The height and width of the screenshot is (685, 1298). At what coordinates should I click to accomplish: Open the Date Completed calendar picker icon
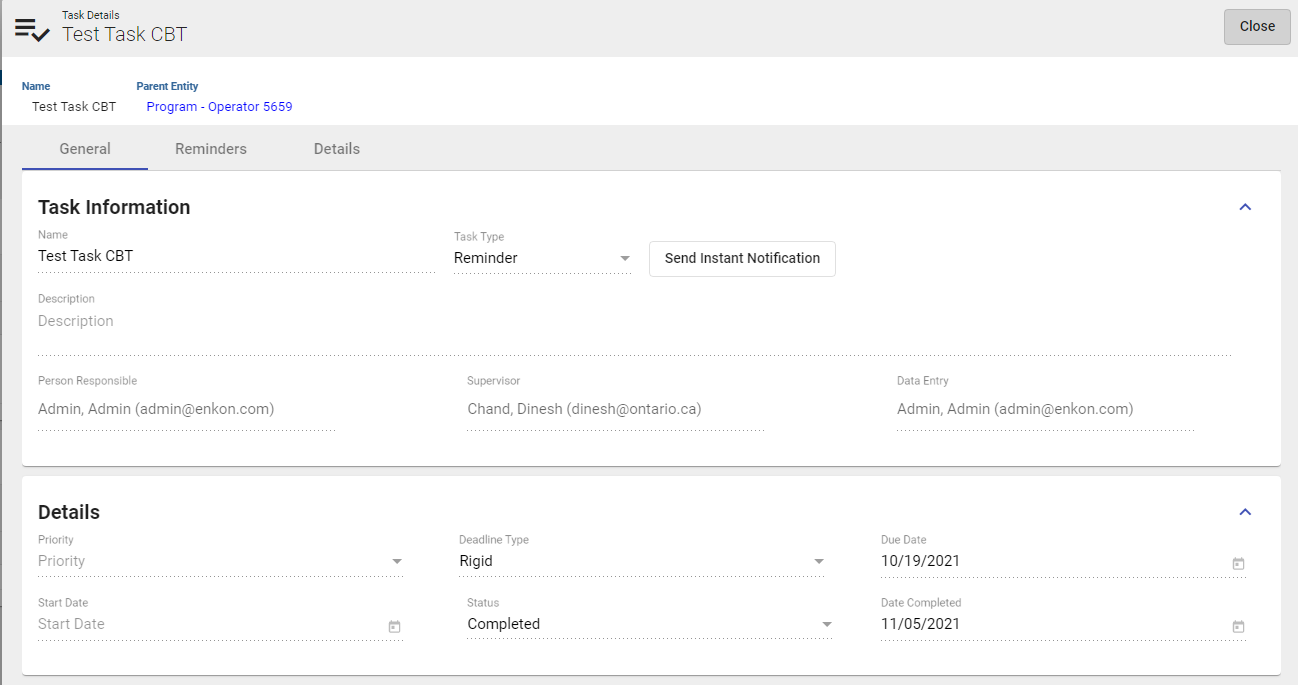coord(1238,627)
